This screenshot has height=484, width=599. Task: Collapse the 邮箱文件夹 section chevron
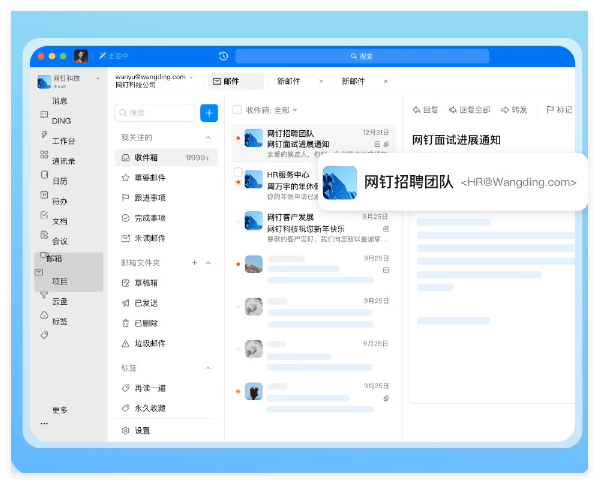coord(208,263)
